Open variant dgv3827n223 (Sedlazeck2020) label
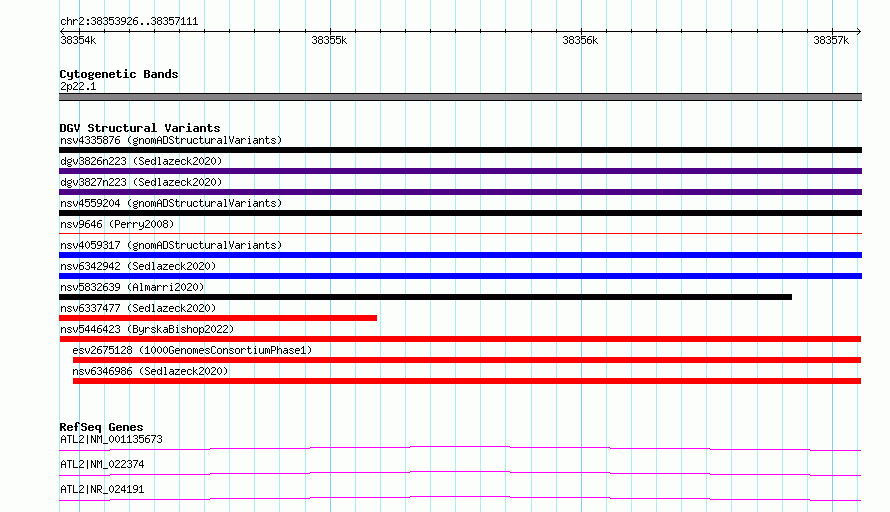 [141, 182]
